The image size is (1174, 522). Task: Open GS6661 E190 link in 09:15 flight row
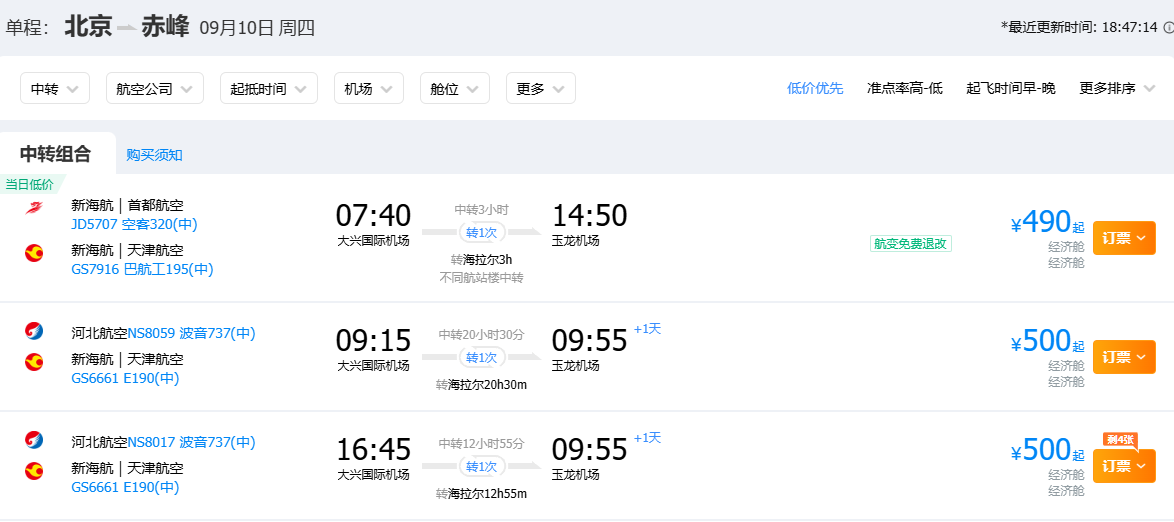click(x=125, y=378)
